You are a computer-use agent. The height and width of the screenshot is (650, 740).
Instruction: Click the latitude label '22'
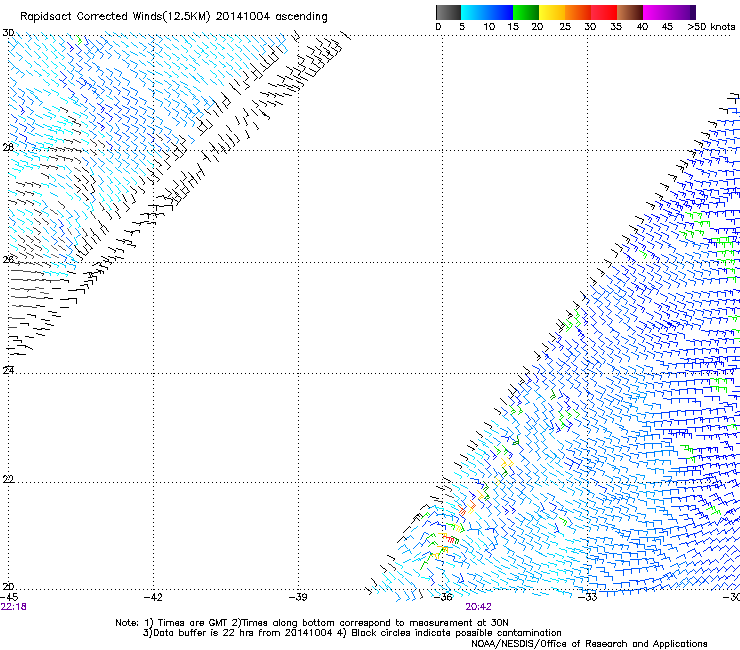[8, 479]
